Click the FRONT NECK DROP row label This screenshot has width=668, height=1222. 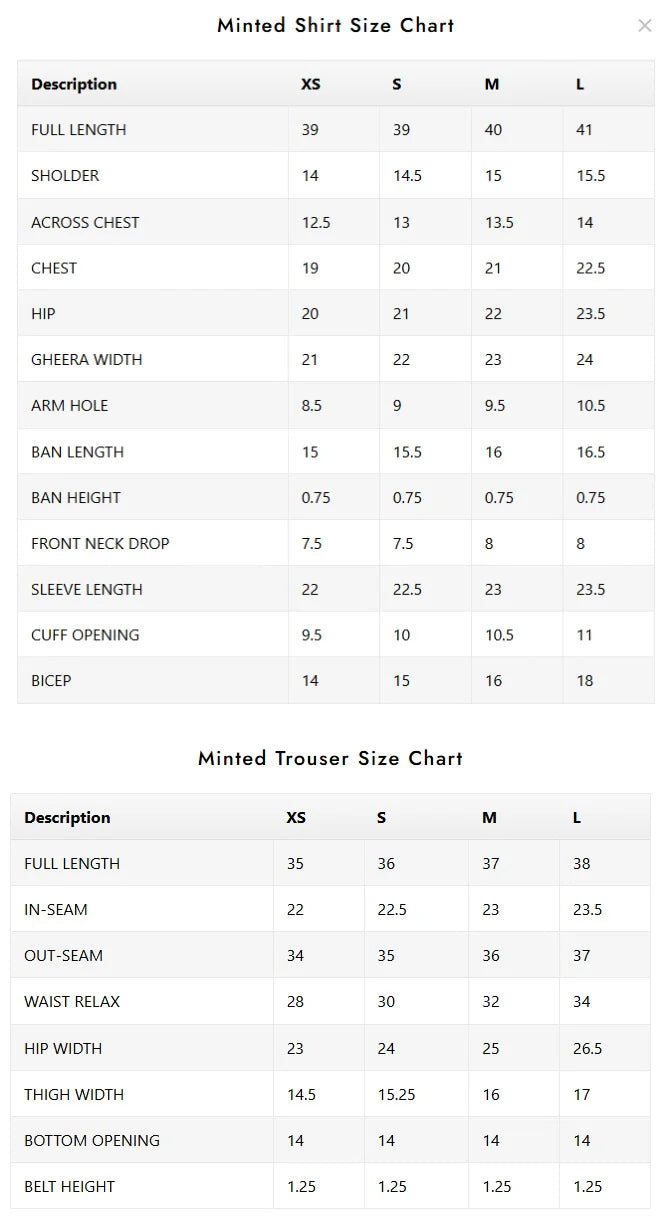tap(100, 544)
